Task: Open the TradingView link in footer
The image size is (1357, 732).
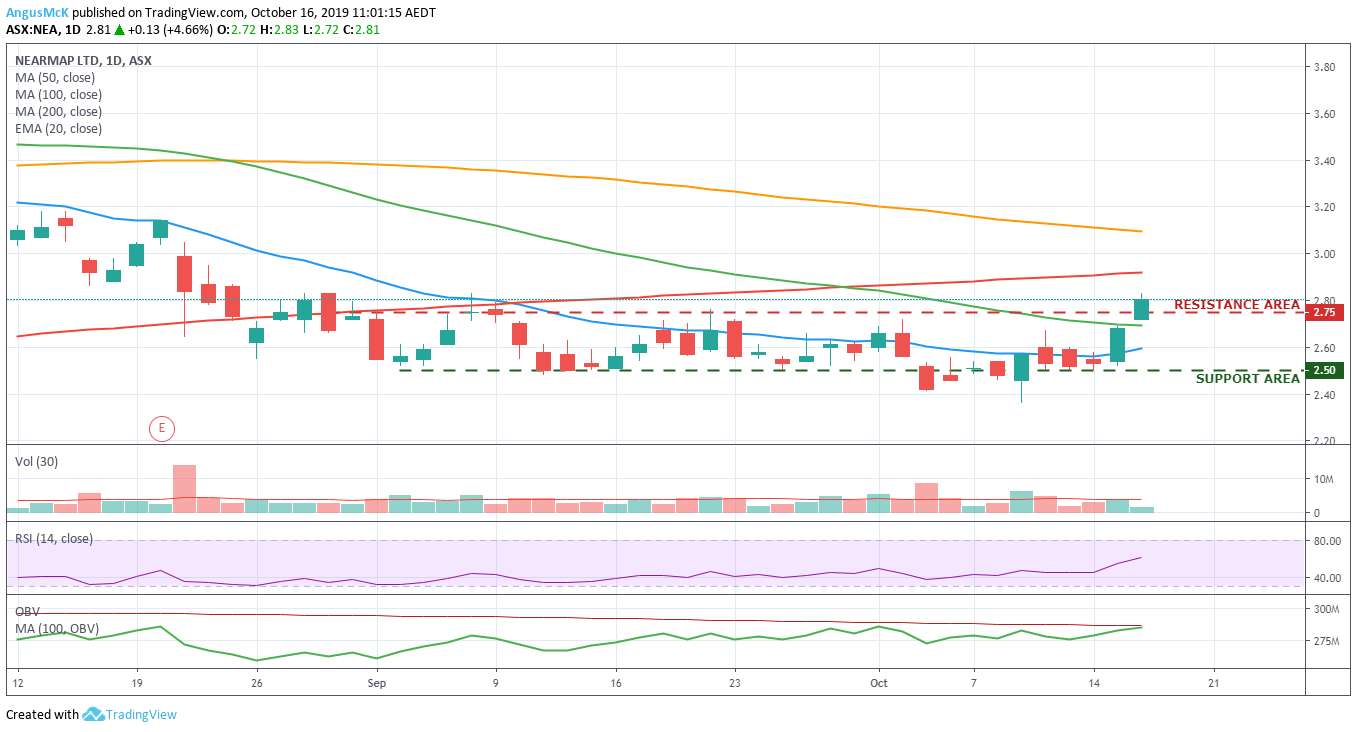Action: [x=142, y=715]
